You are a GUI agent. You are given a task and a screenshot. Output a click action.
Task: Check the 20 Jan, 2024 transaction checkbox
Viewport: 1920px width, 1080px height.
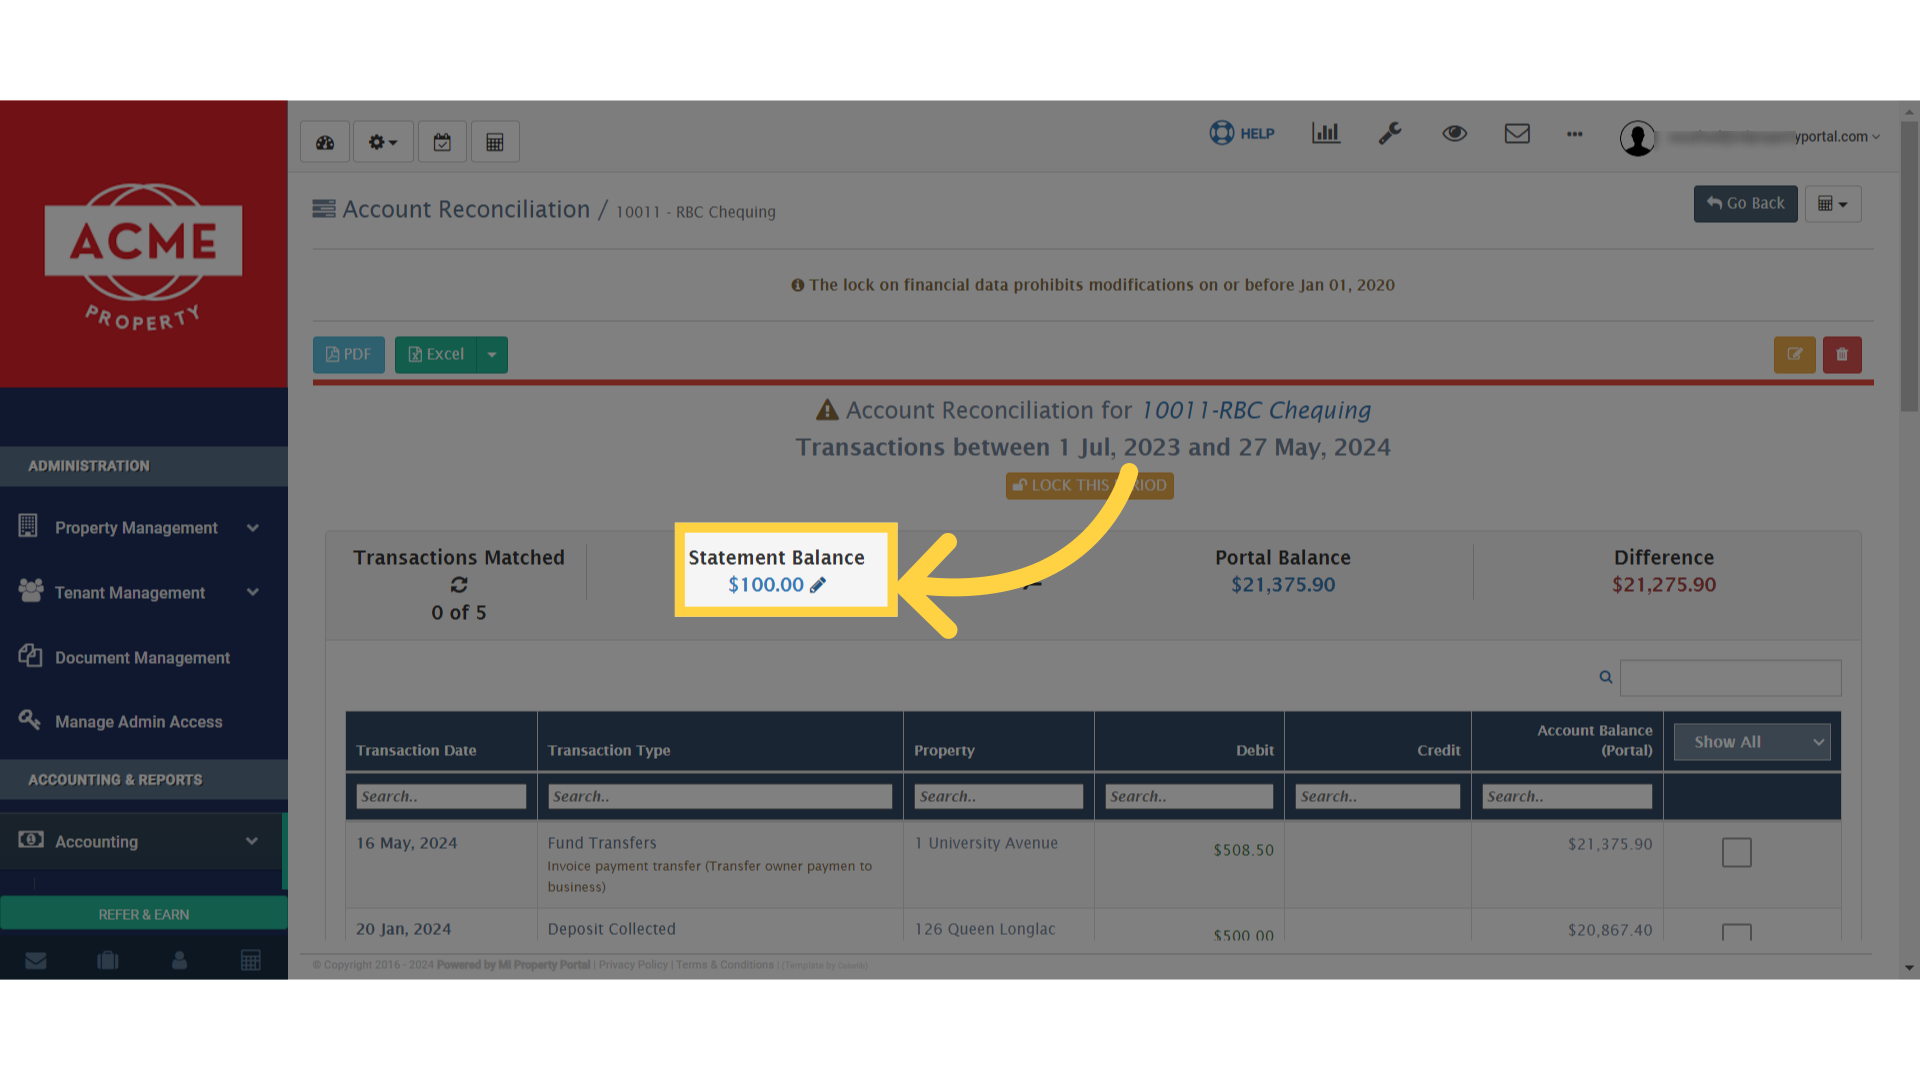(1737, 932)
